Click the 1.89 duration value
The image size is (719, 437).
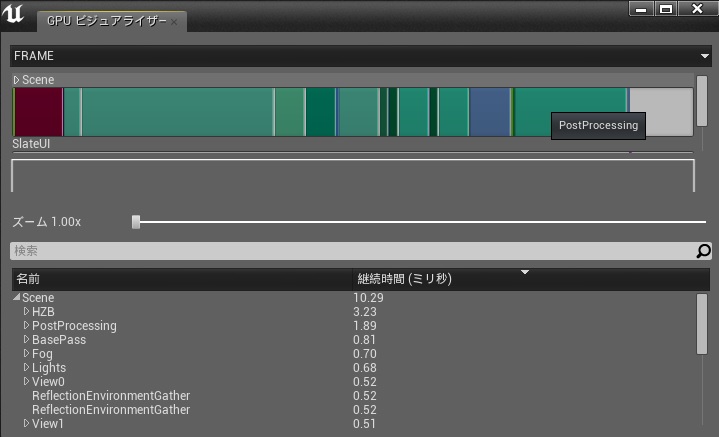click(x=365, y=326)
